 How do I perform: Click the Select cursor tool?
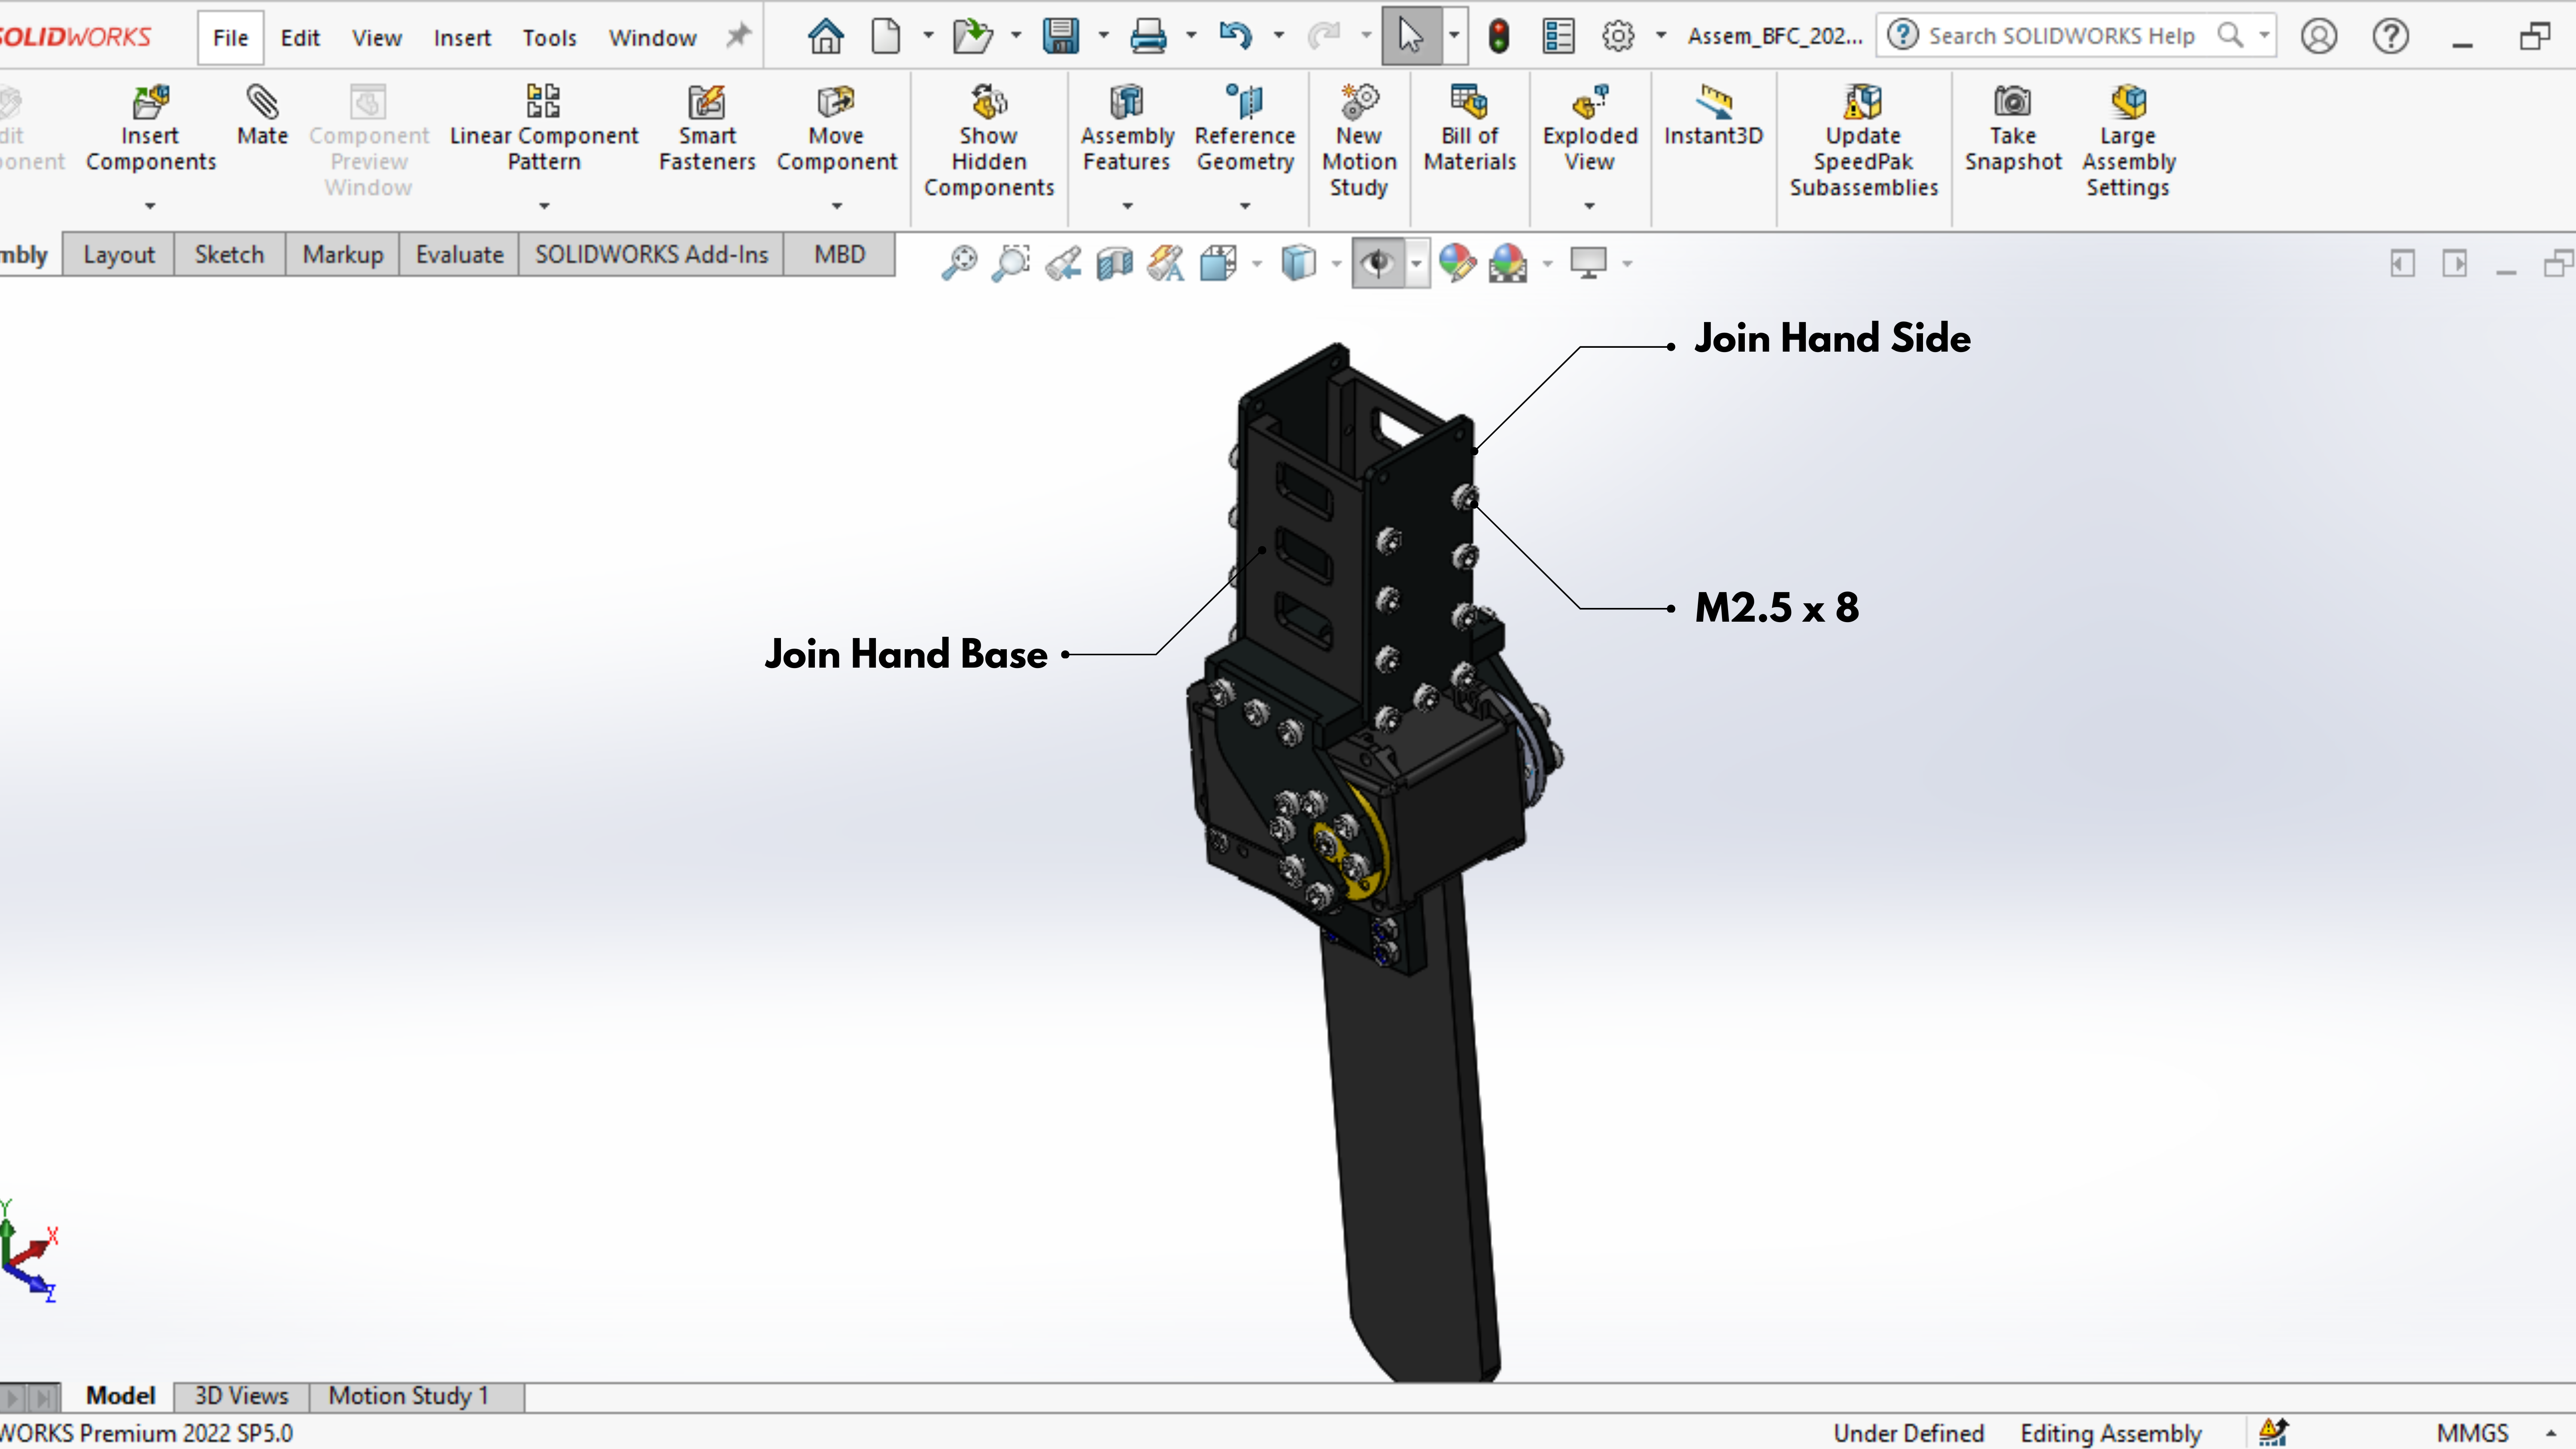[x=1410, y=37]
